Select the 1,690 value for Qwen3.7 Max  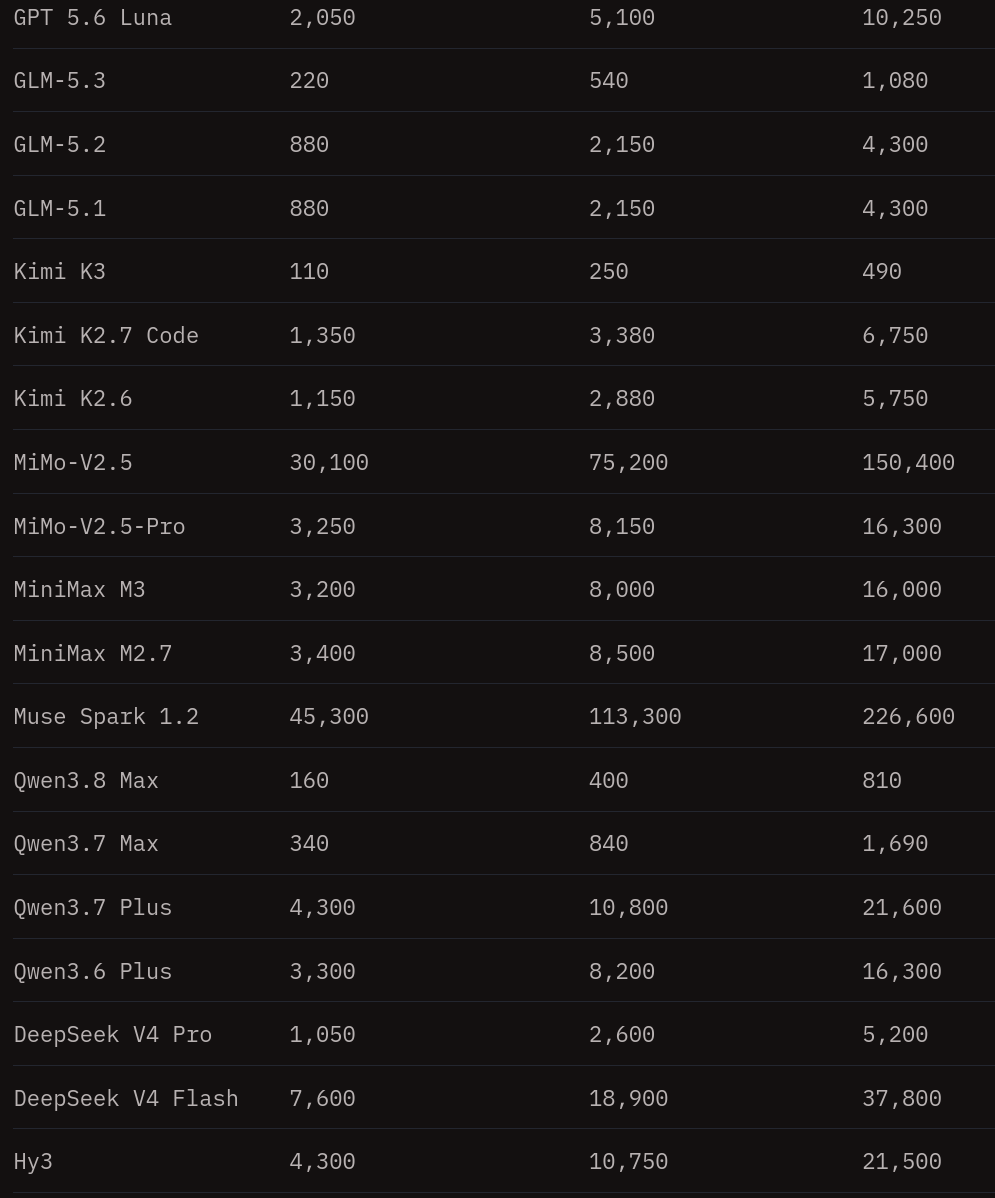pos(895,844)
